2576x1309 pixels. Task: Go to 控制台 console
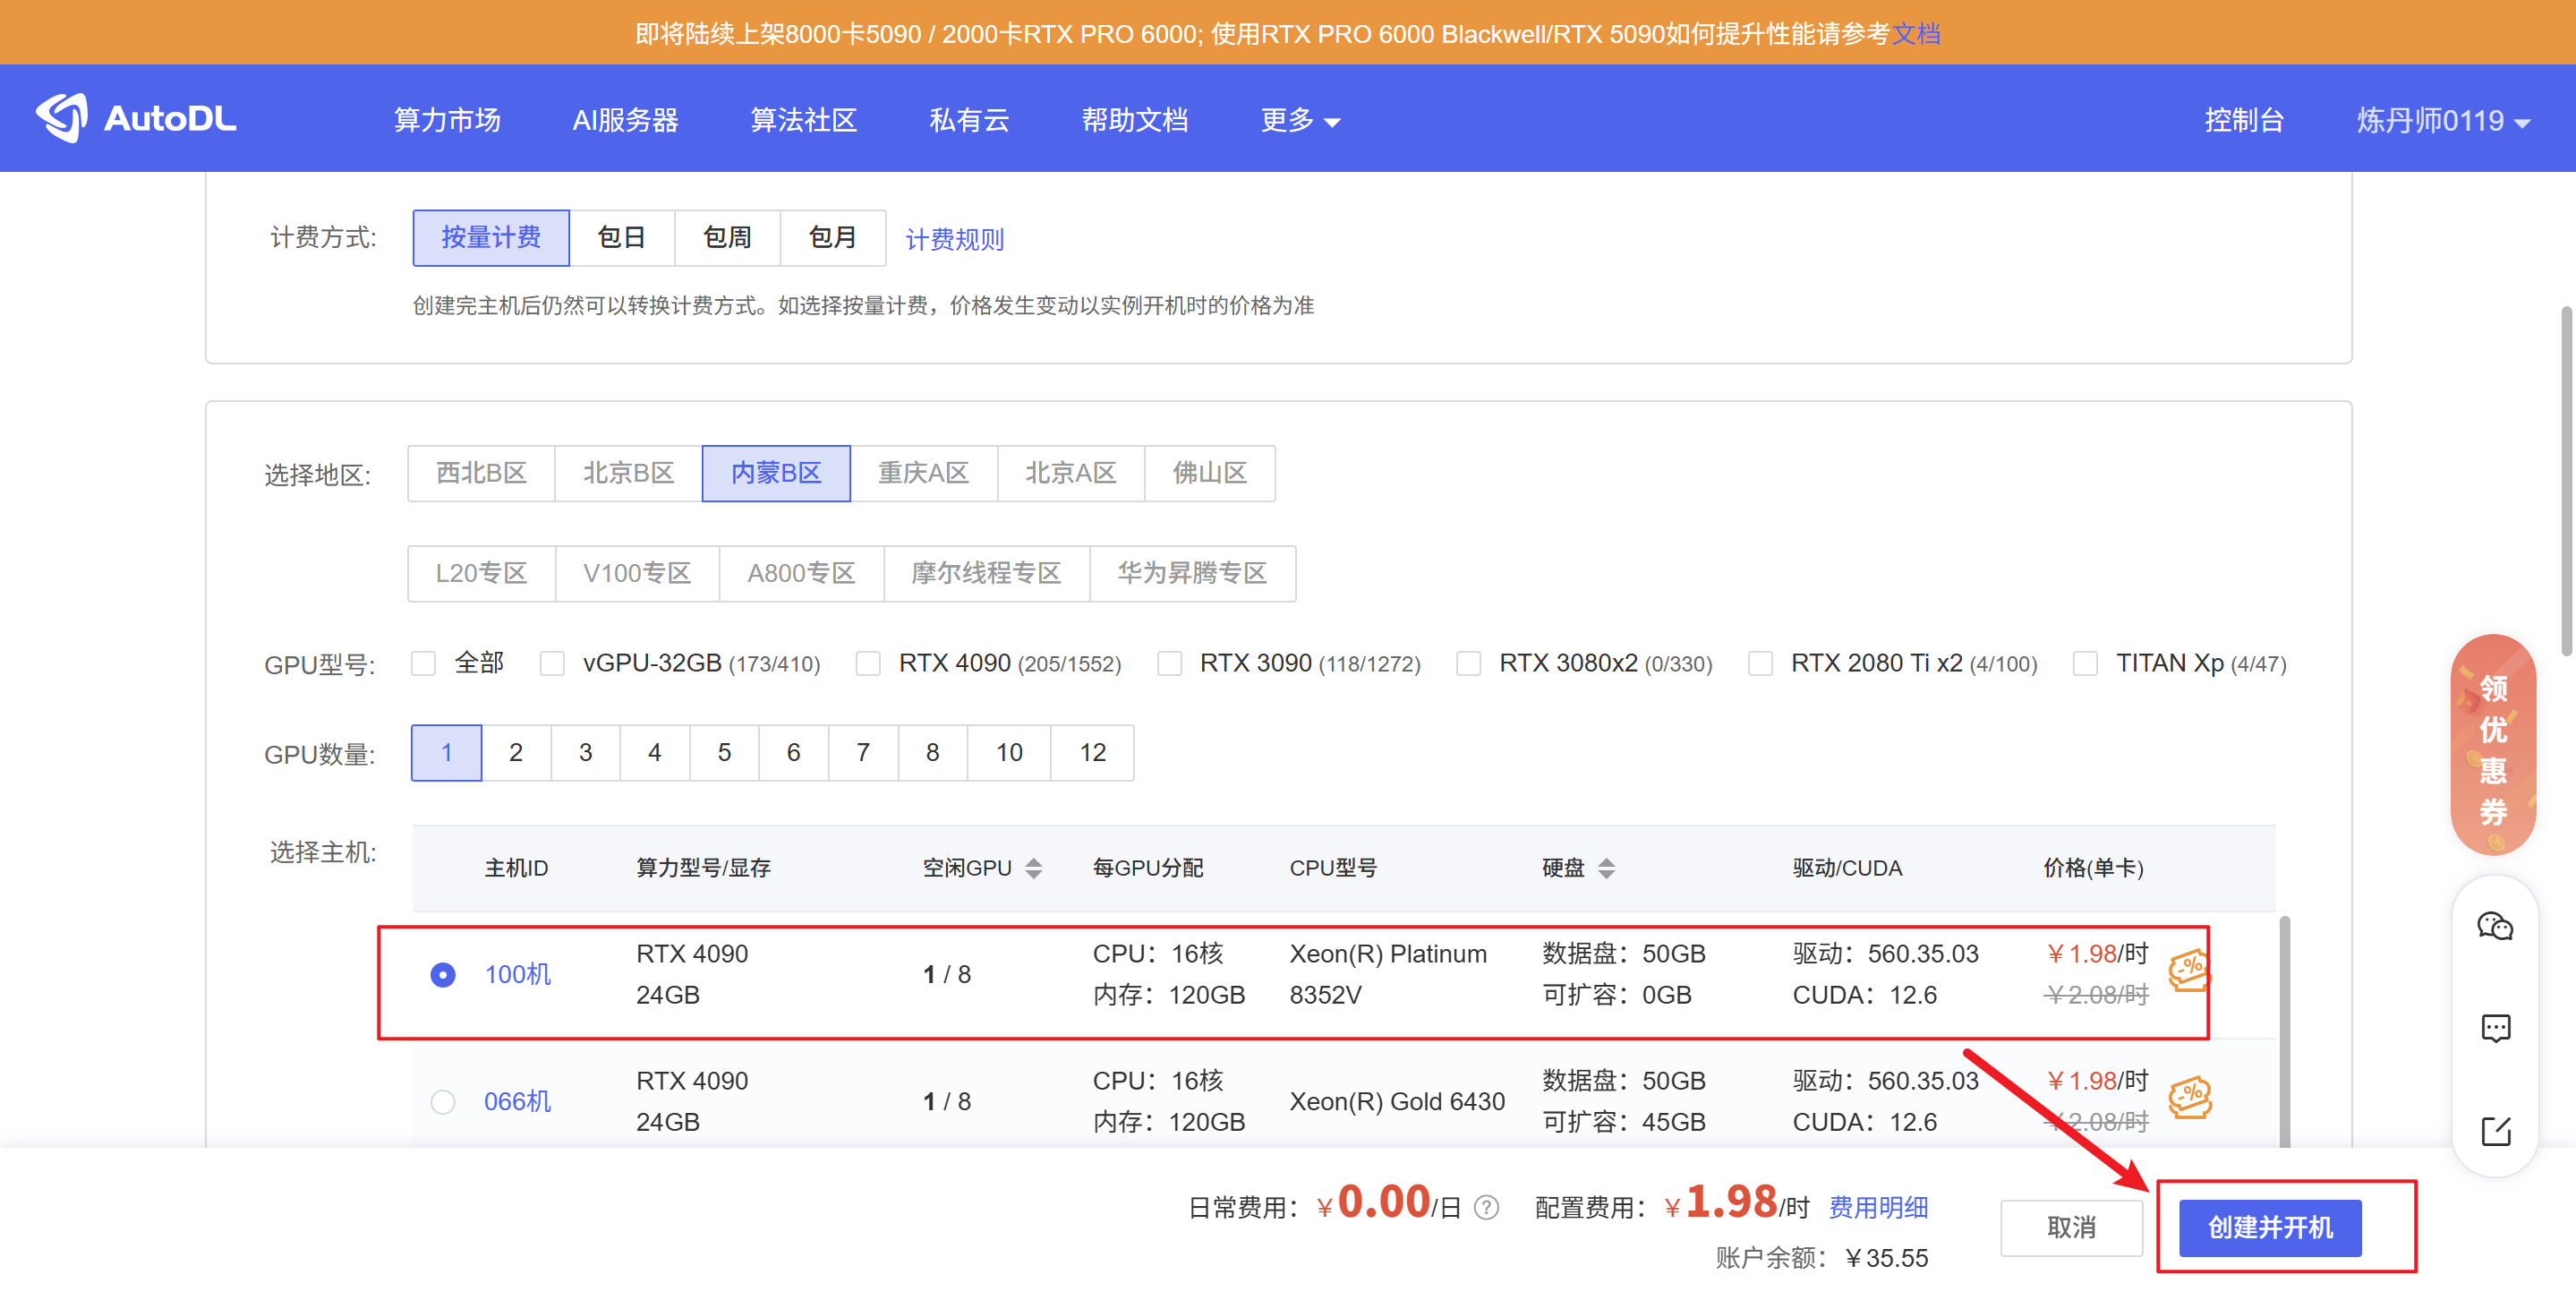pyautogui.click(x=2244, y=120)
